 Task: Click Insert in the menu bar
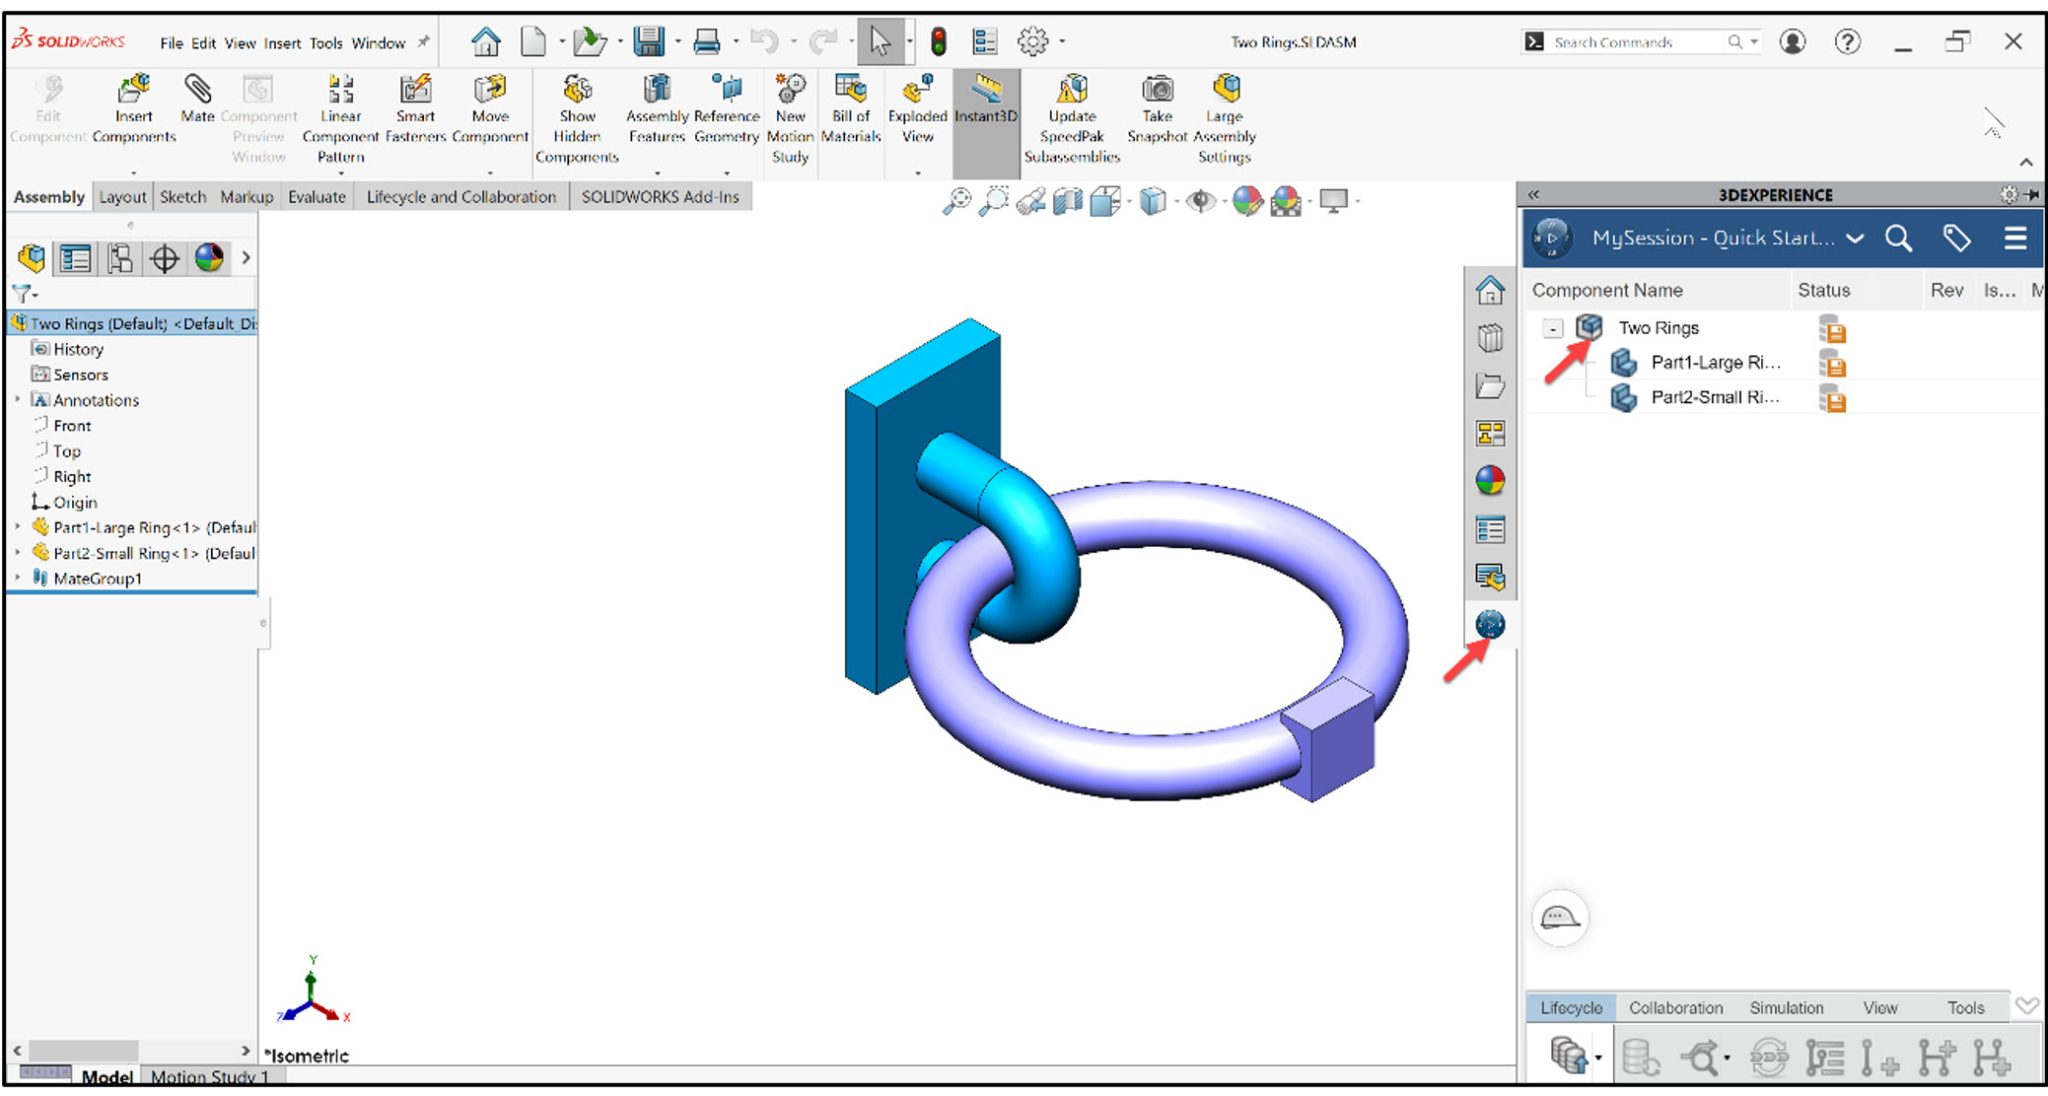pyautogui.click(x=281, y=43)
